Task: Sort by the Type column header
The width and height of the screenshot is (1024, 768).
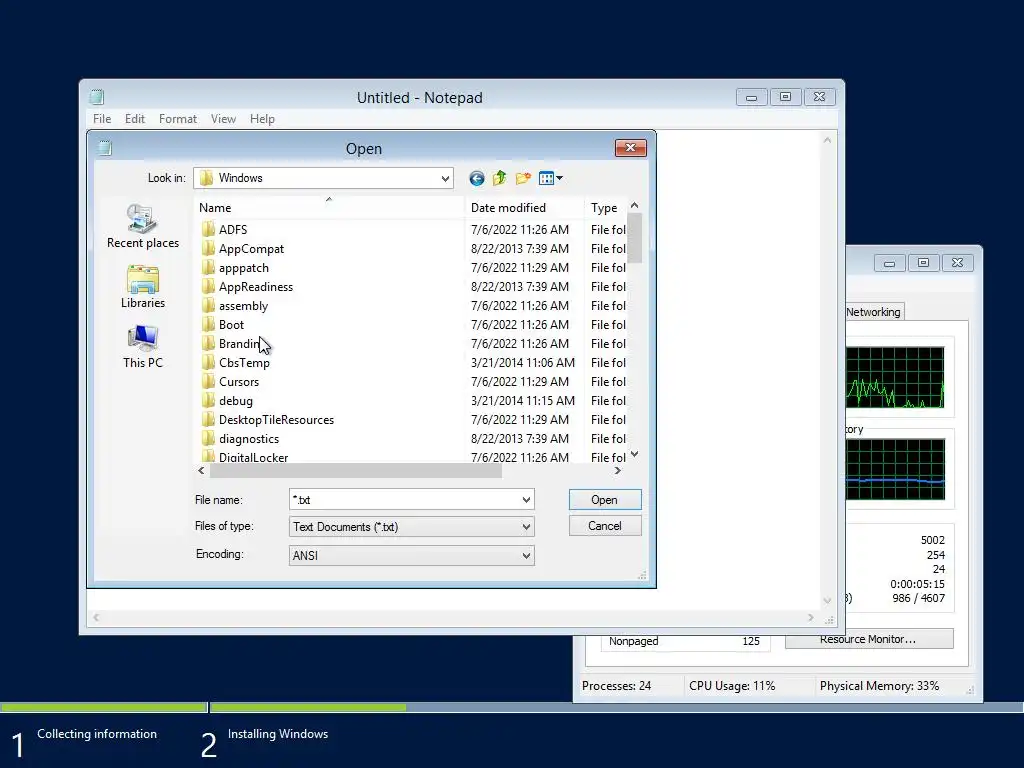Action: [606, 208]
